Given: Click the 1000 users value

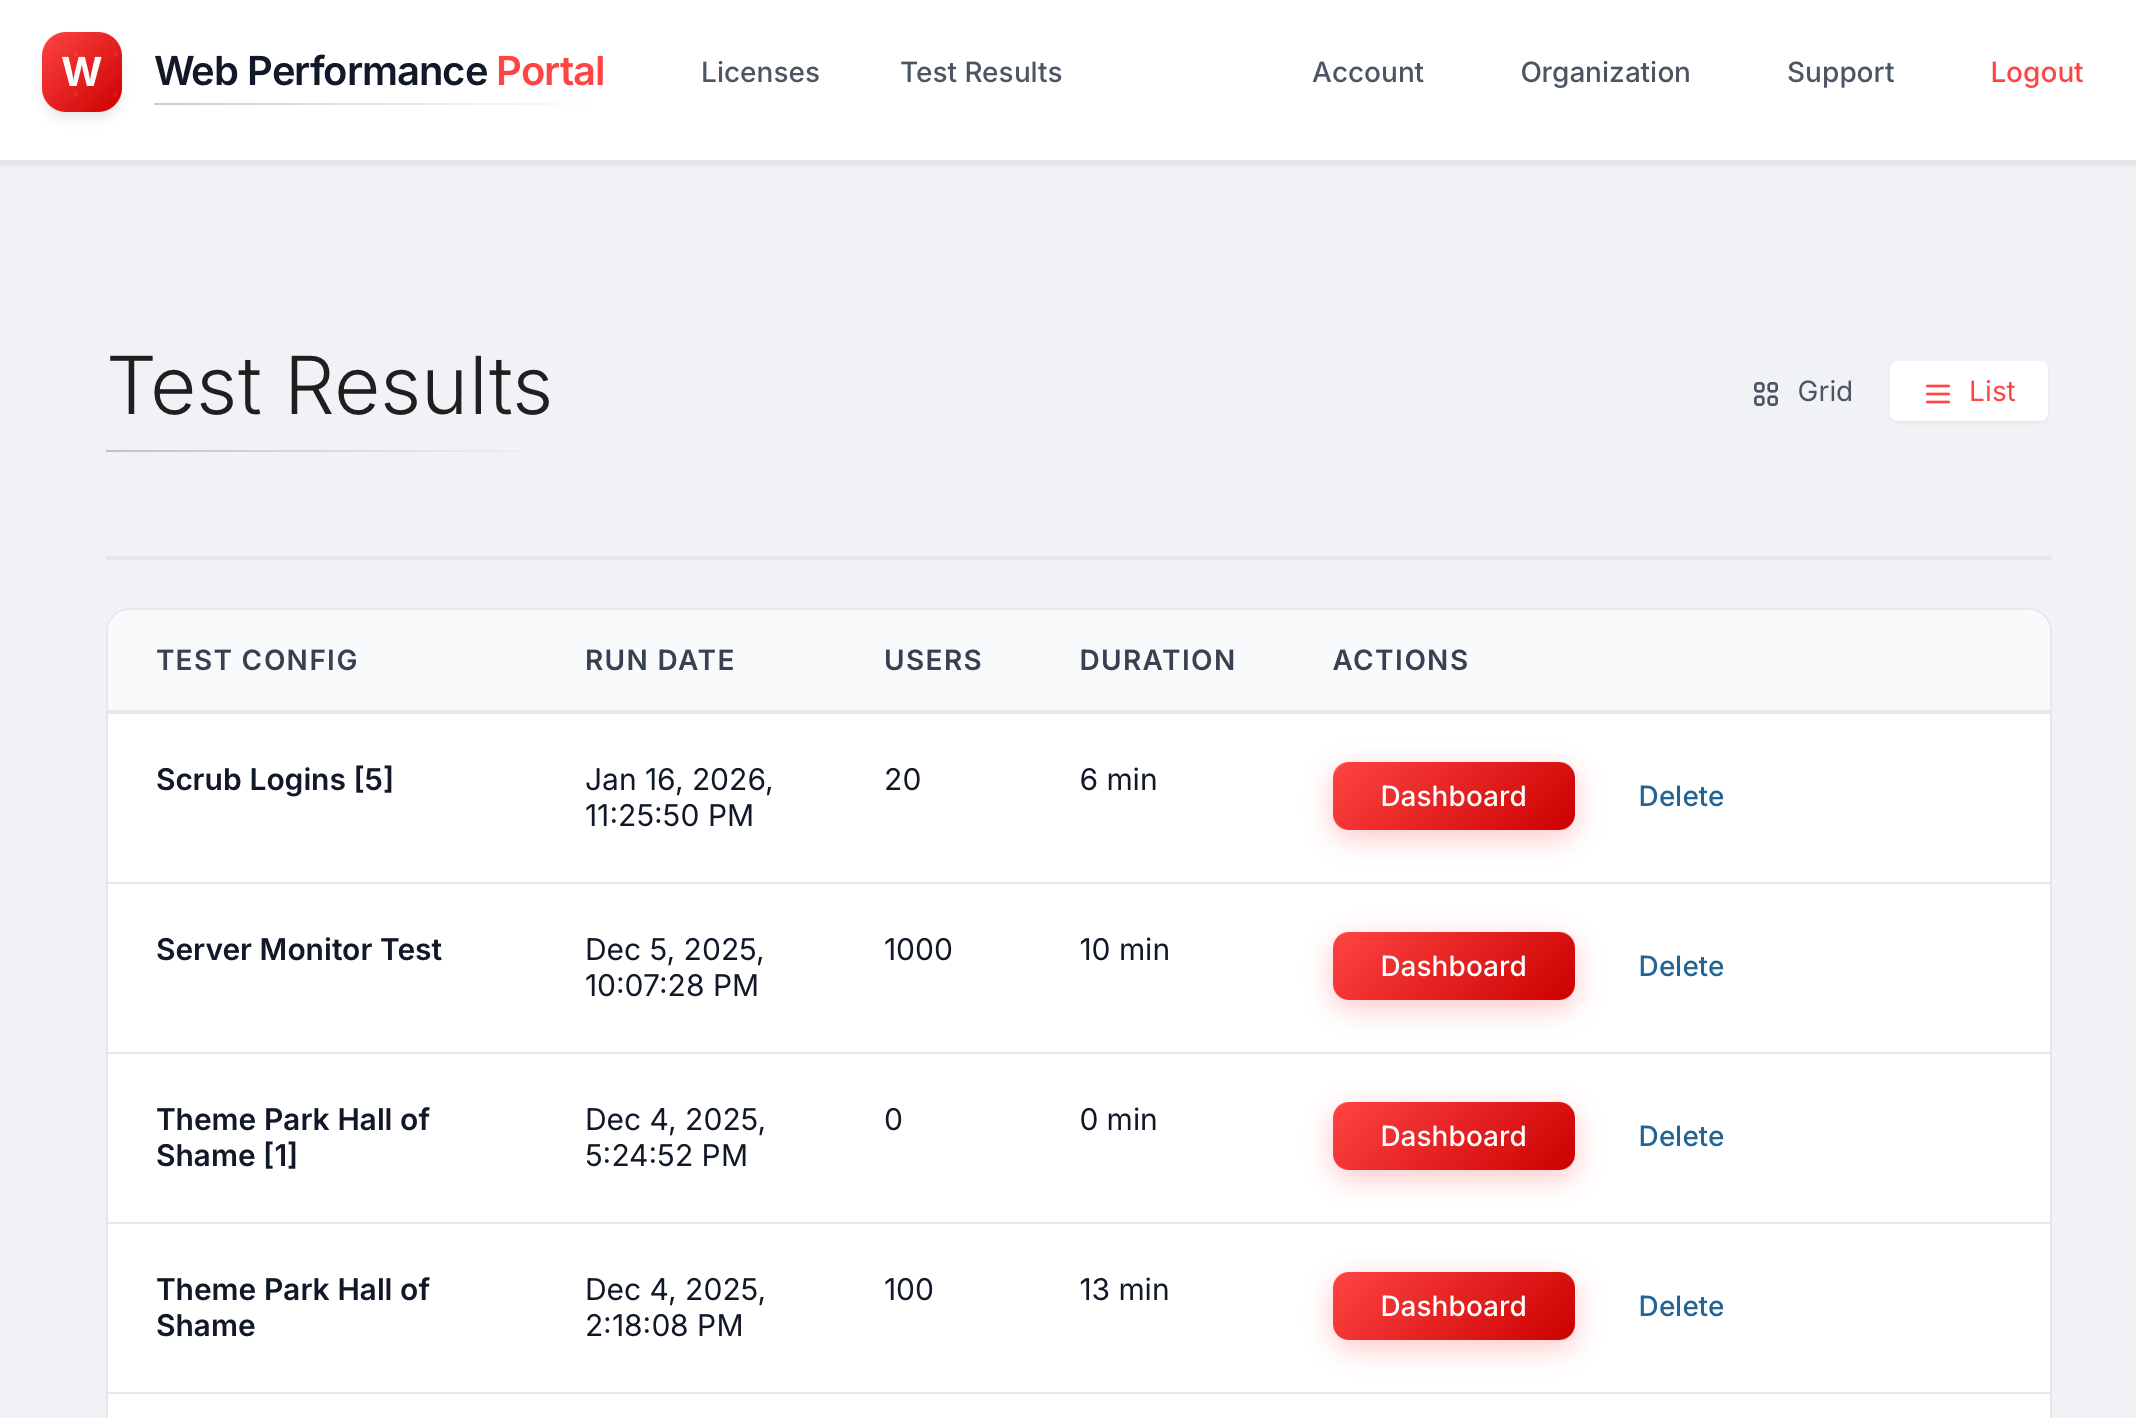Looking at the screenshot, I should (x=918, y=949).
